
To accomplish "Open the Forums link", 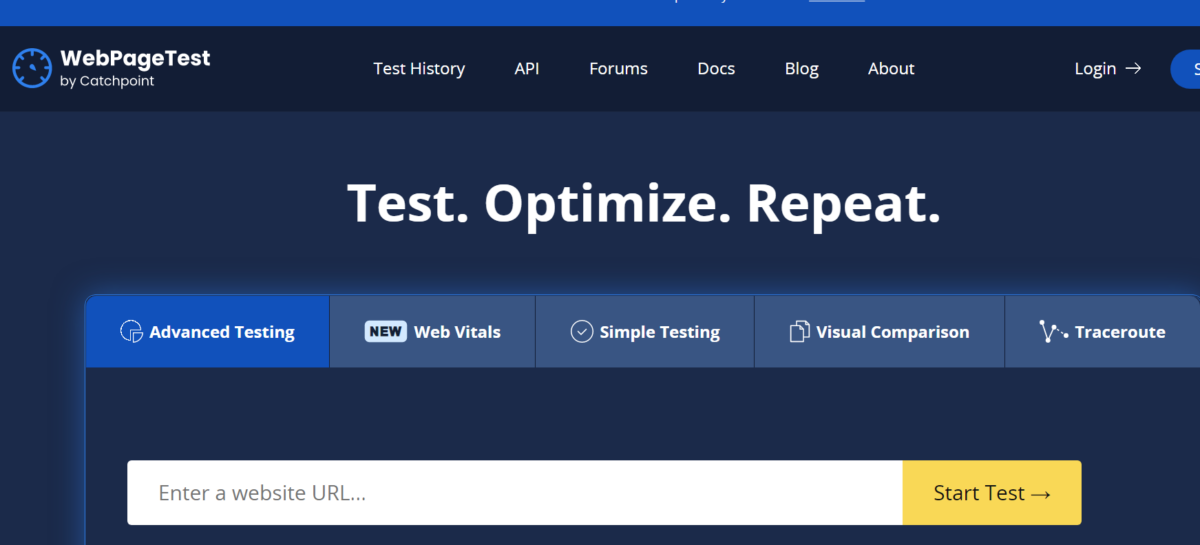I will 618,68.
